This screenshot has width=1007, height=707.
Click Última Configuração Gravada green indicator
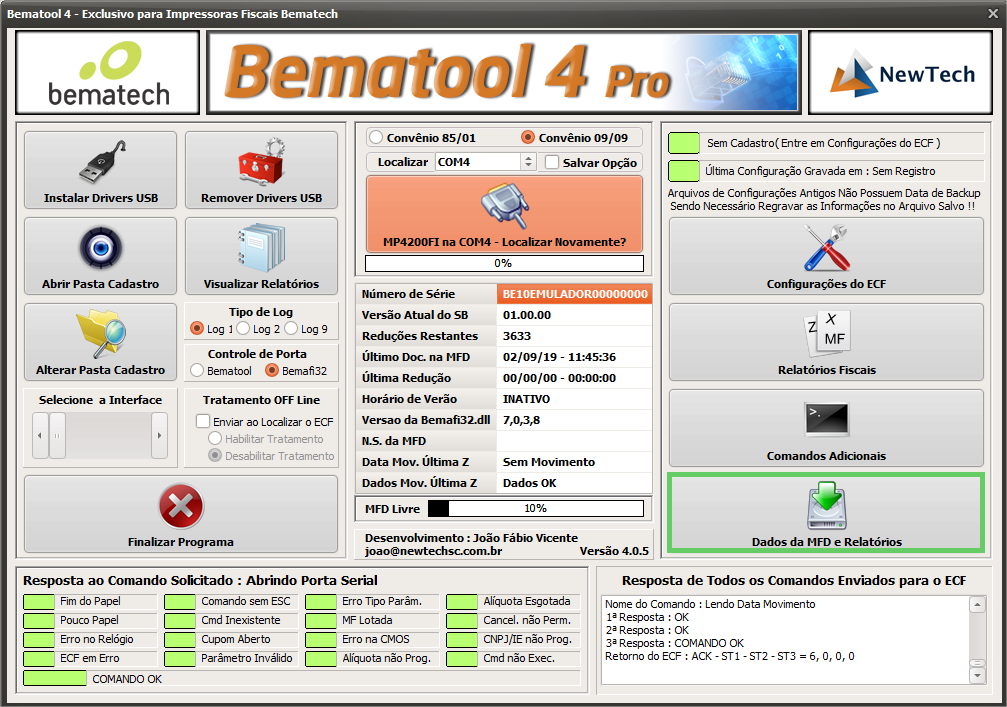pyautogui.click(x=684, y=171)
